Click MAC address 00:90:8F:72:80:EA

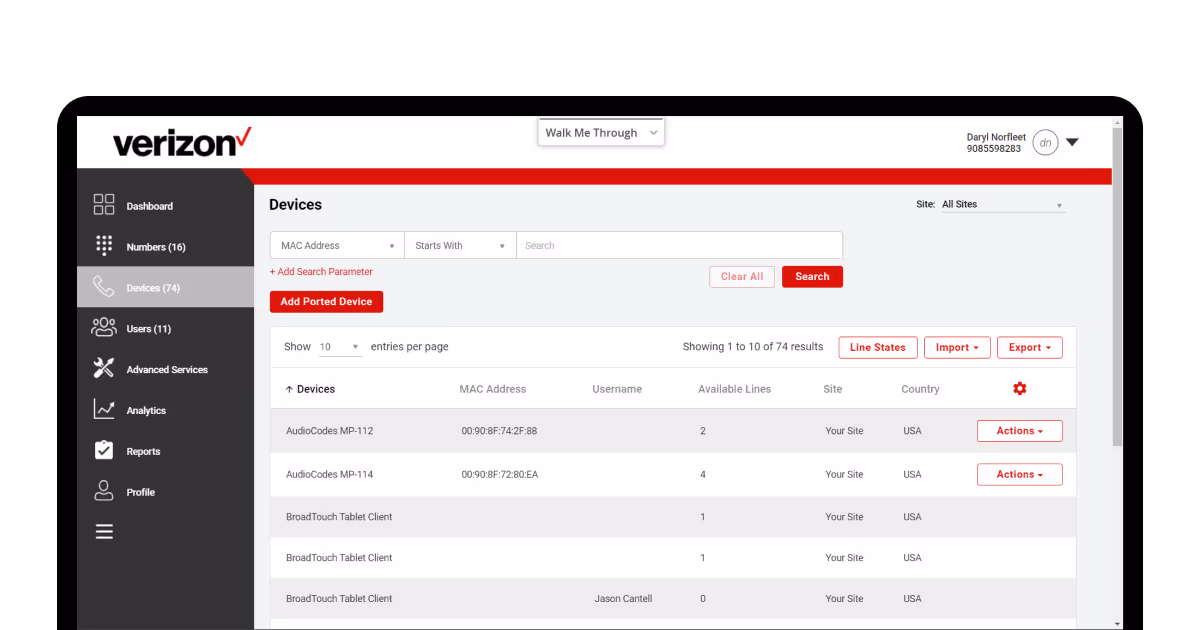[x=500, y=474]
